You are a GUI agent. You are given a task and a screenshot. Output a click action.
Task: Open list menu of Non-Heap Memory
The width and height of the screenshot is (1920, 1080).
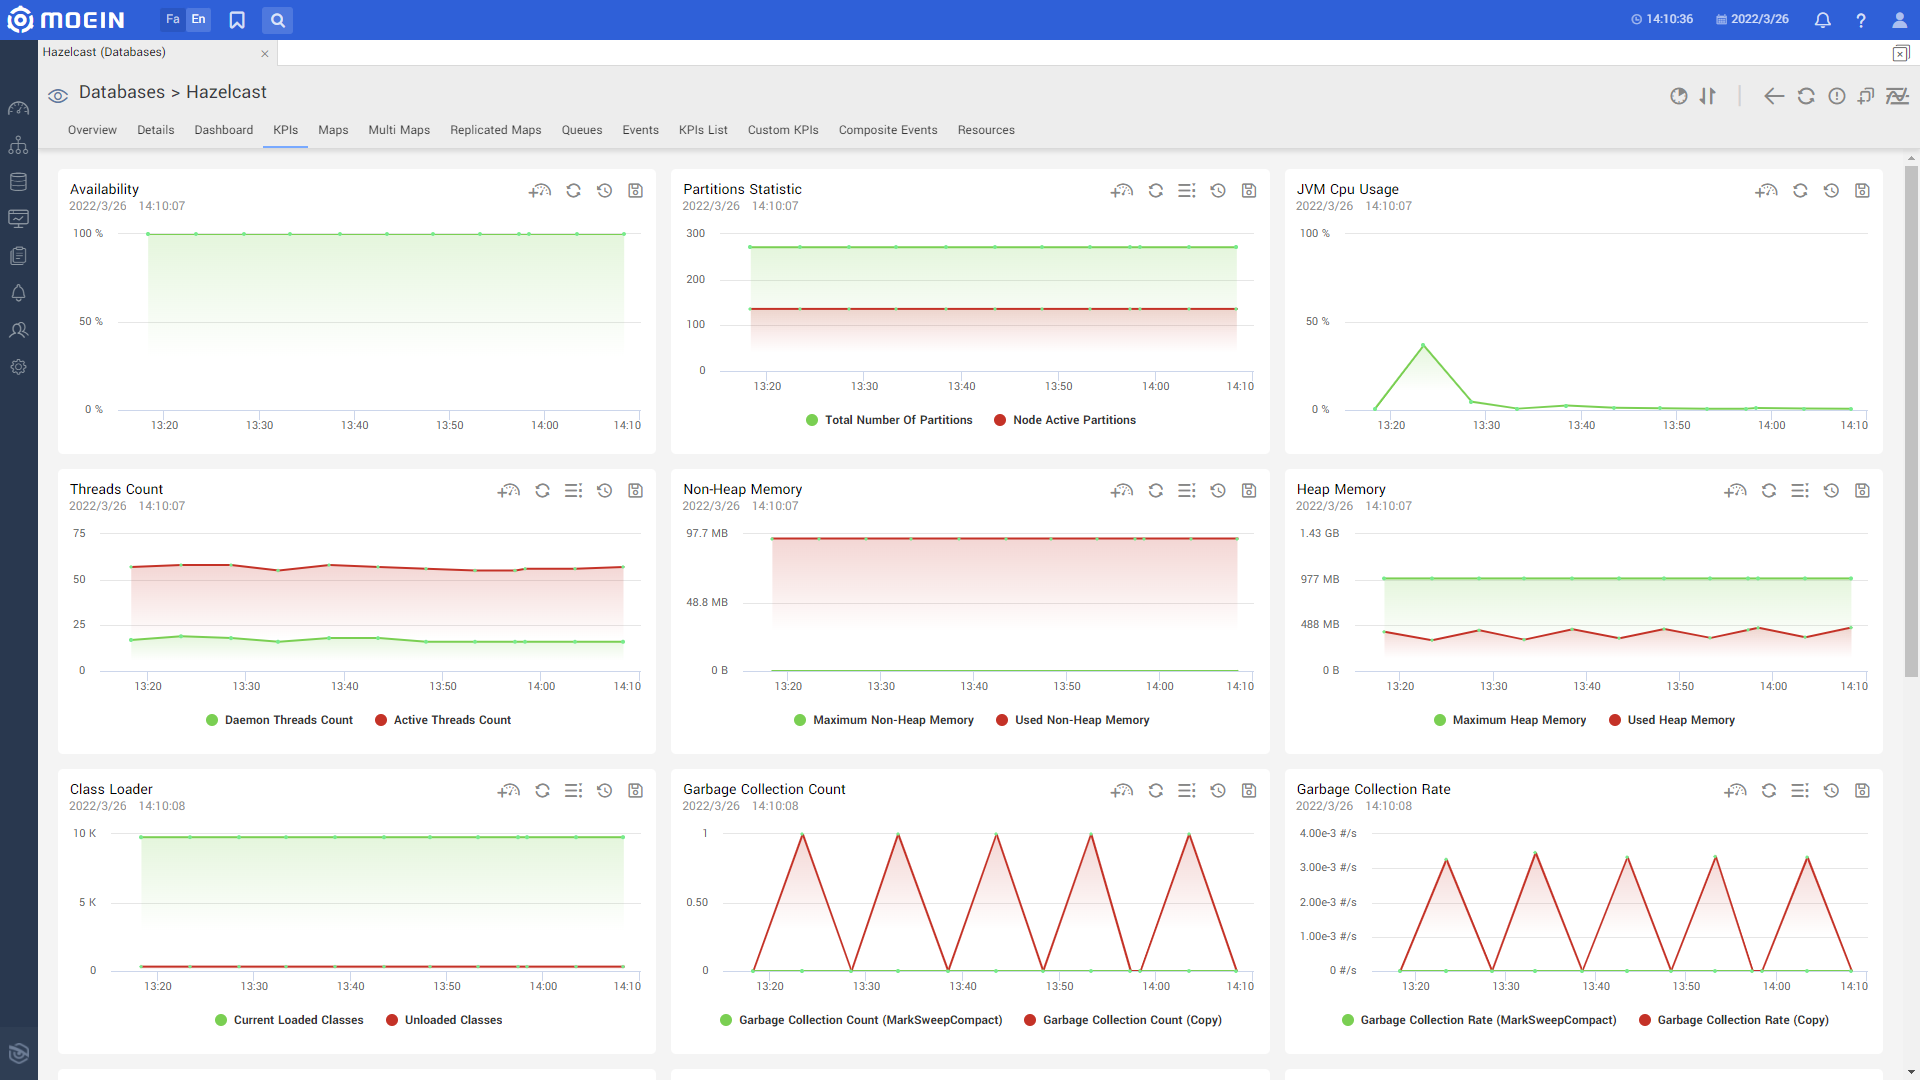[x=1186, y=490]
